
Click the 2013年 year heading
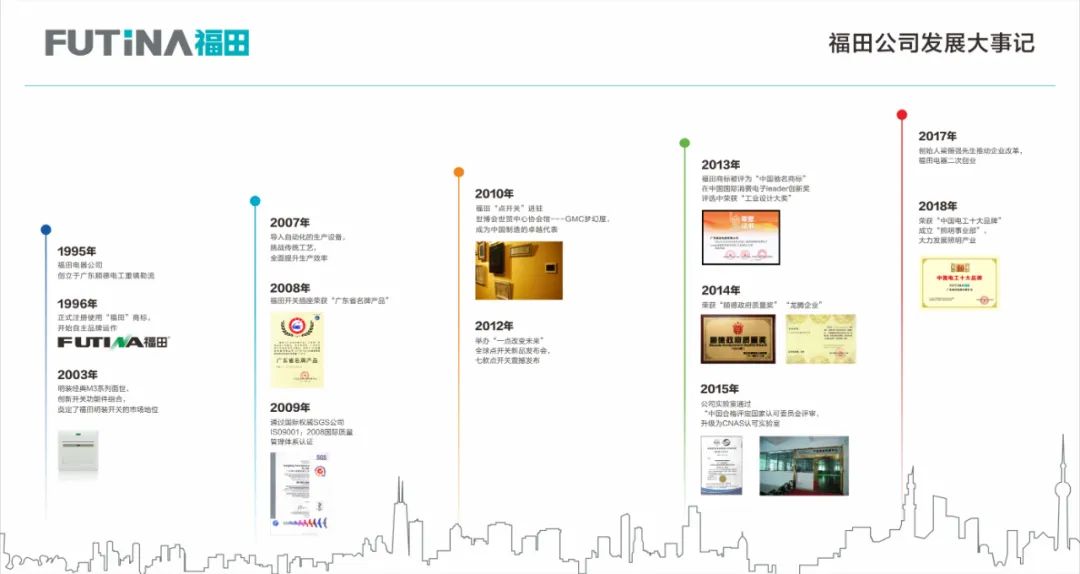tap(720, 165)
